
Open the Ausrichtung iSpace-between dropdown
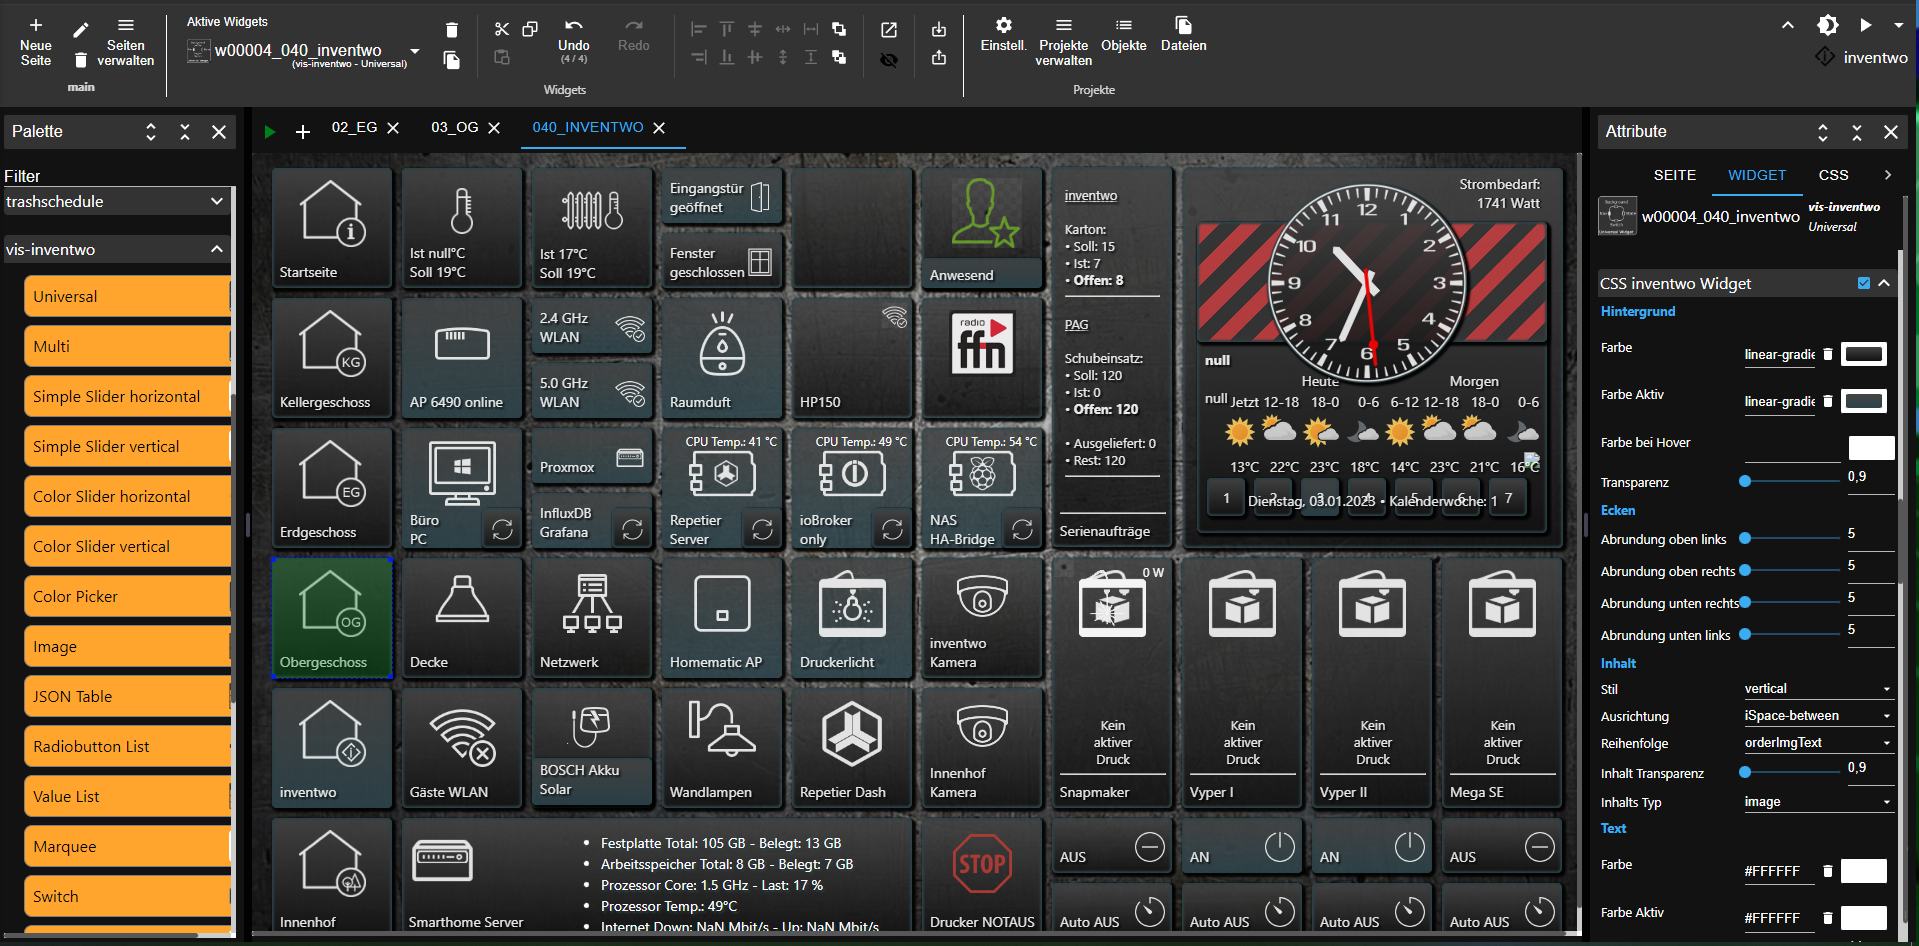pos(1818,716)
